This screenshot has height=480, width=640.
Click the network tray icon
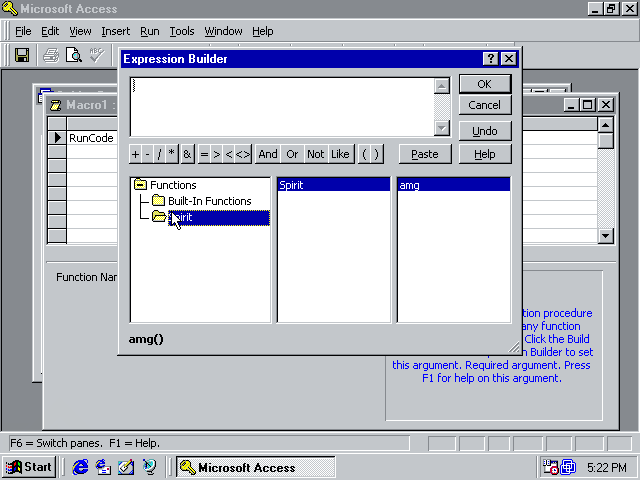[568, 467]
